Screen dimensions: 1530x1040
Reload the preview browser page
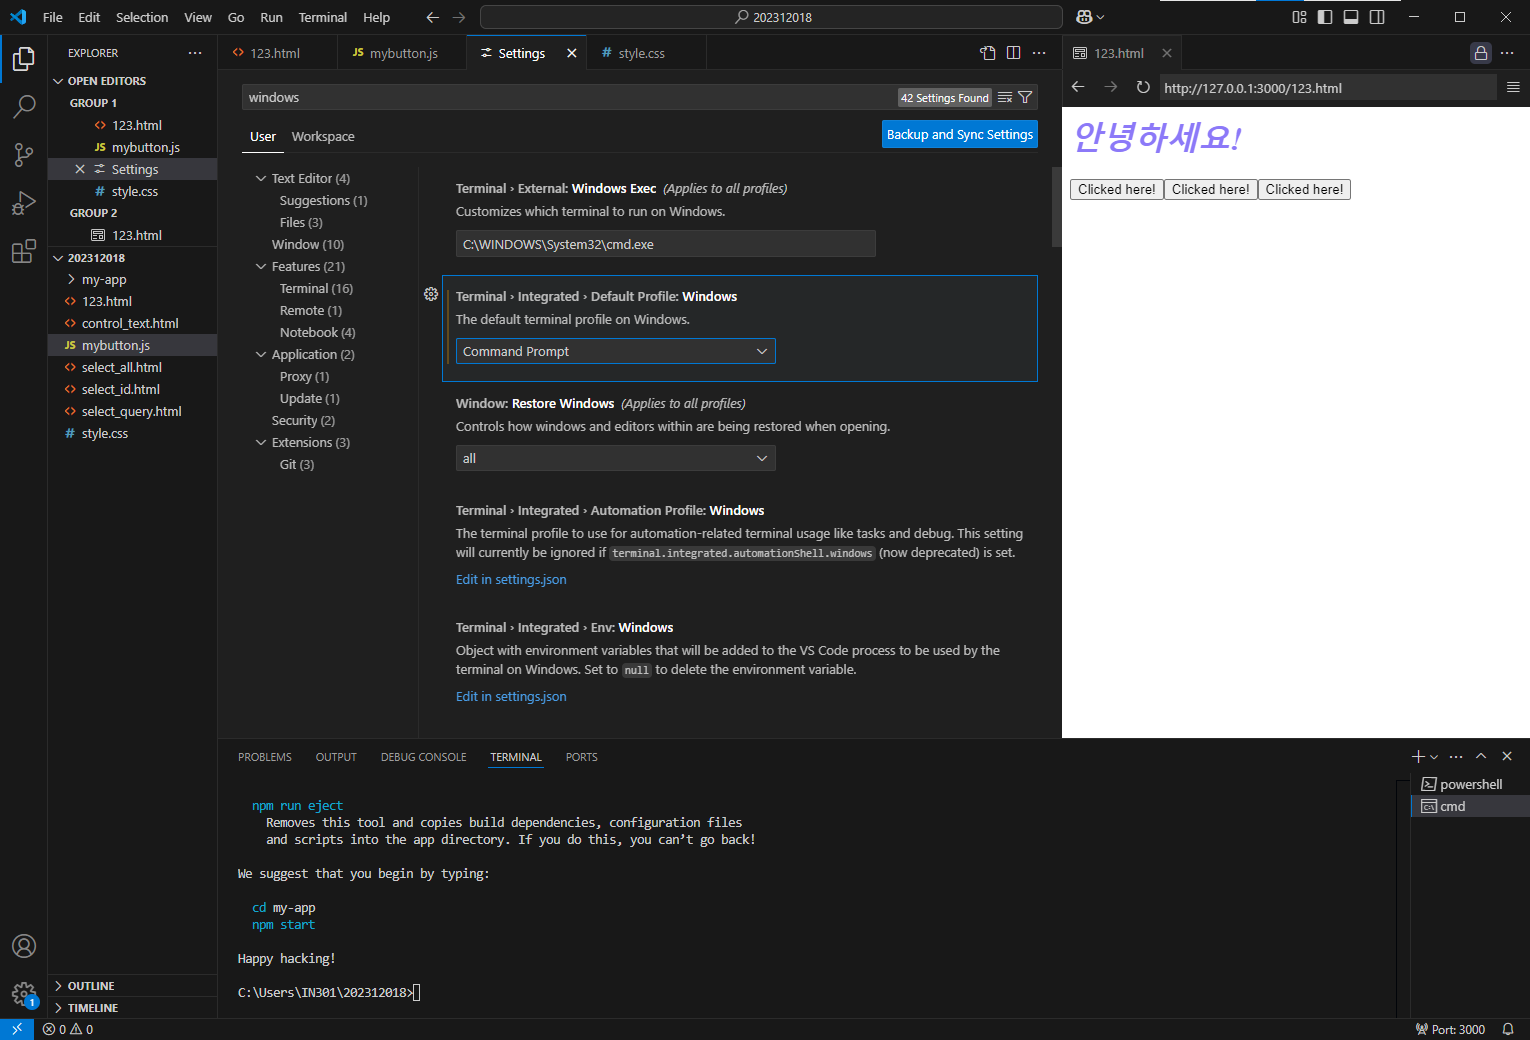1143,87
